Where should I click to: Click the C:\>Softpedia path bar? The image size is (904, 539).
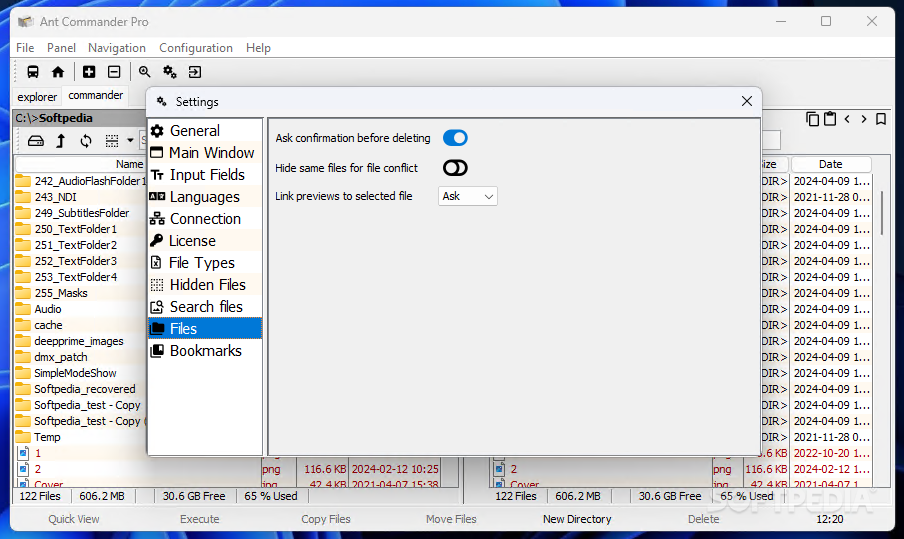click(80, 118)
